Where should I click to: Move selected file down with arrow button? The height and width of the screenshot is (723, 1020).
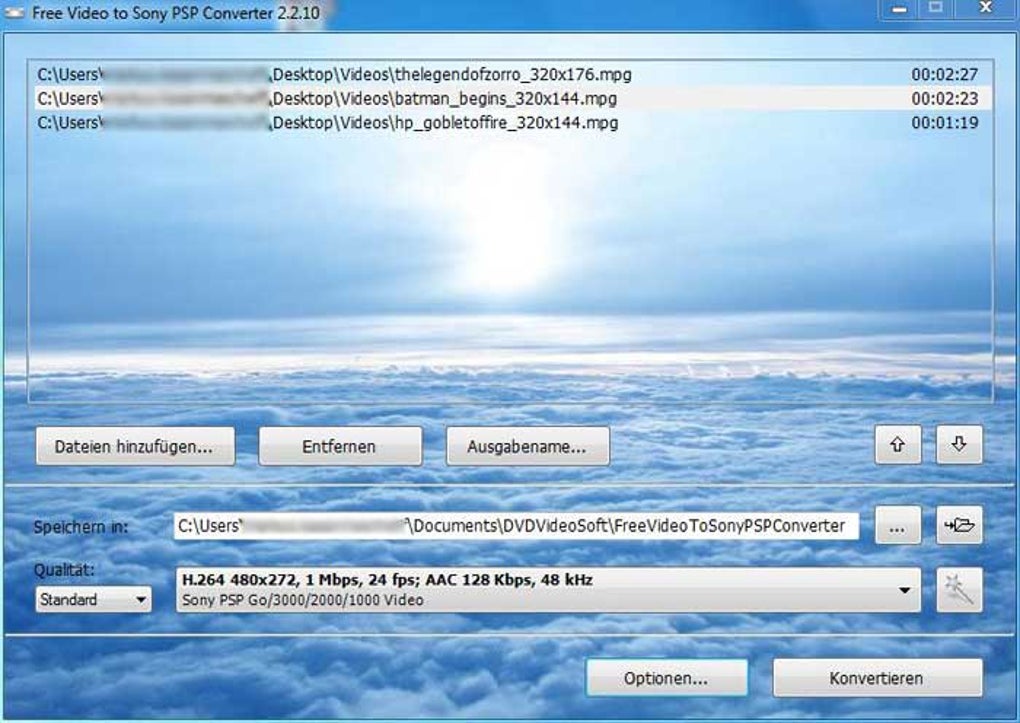[x=959, y=445]
